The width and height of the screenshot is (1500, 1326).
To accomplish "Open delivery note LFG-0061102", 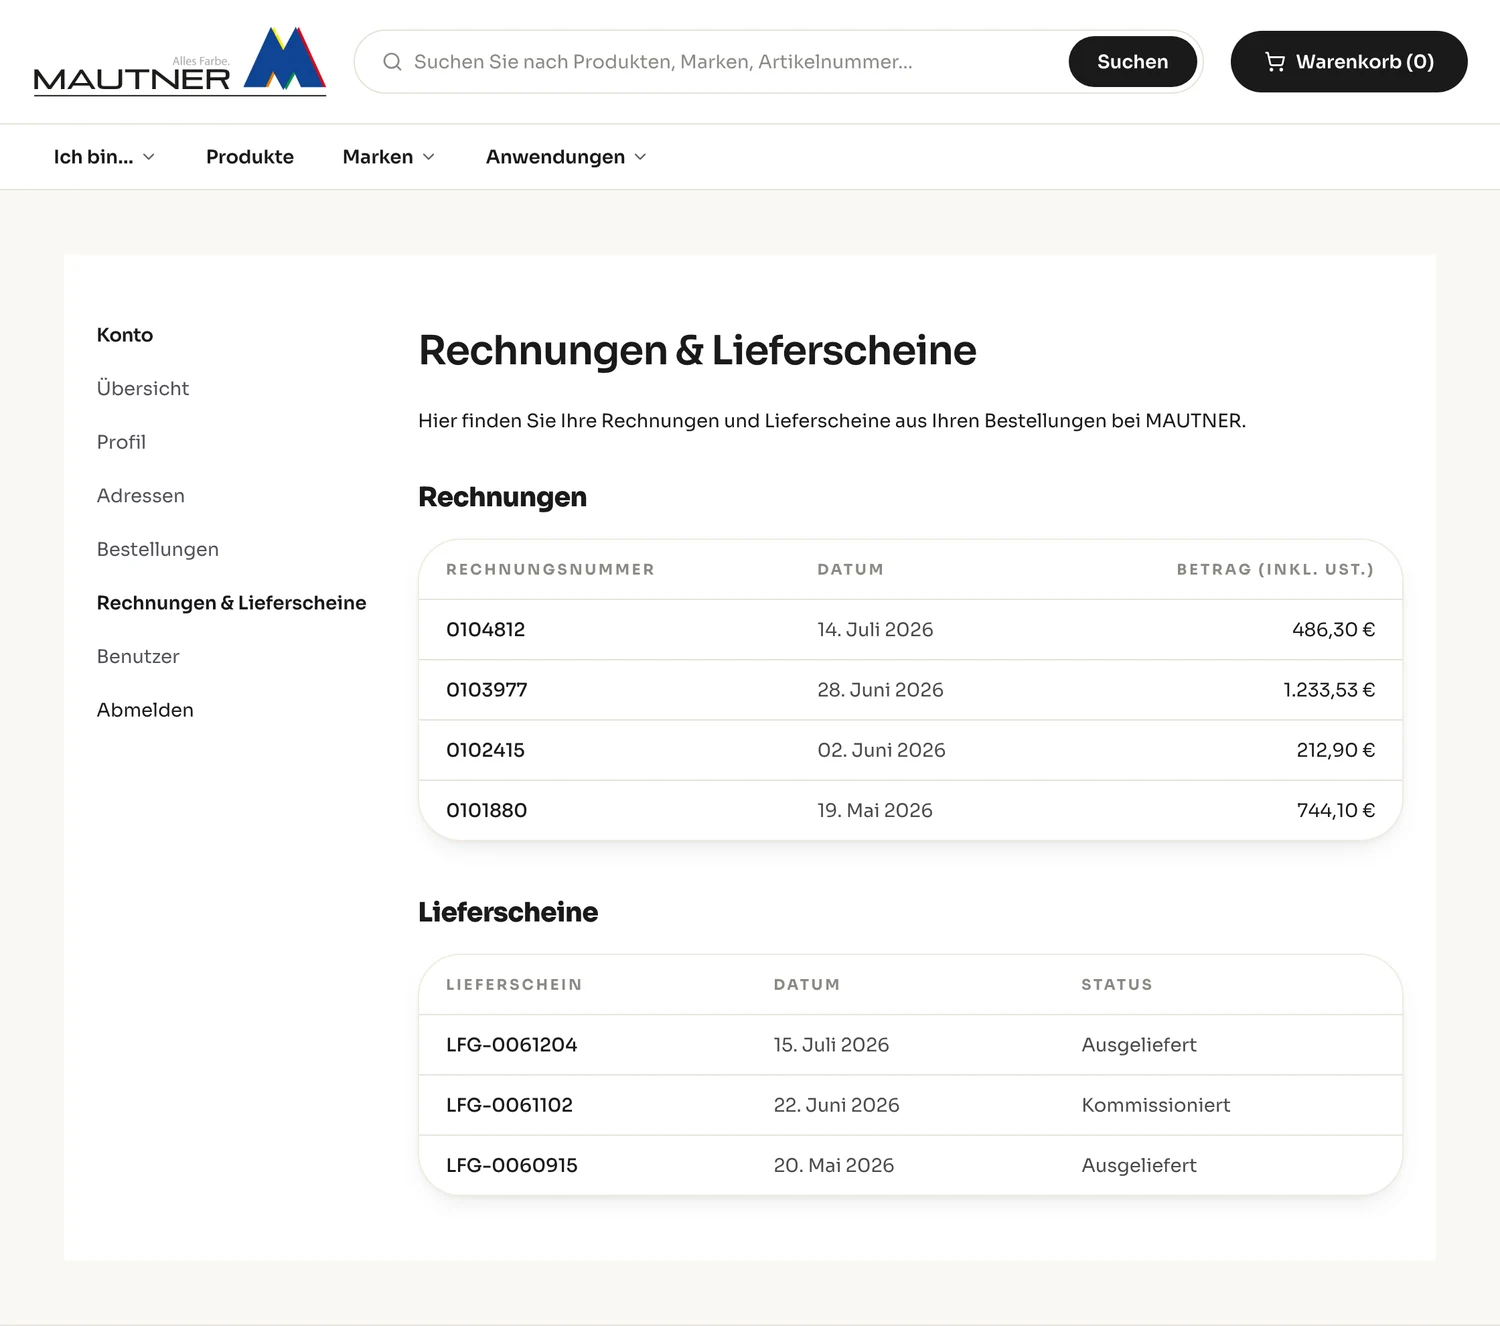I will pyautogui.click(x=510, y=1105).
